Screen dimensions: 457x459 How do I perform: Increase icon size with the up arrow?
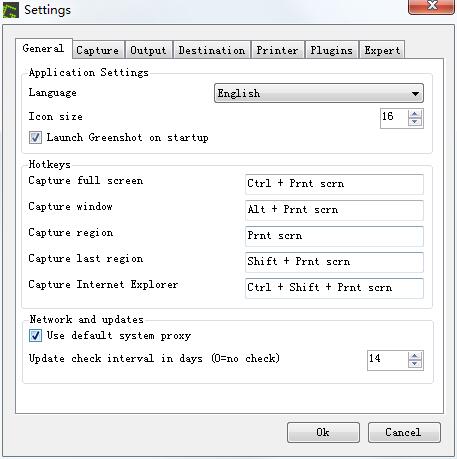(415, 114)
